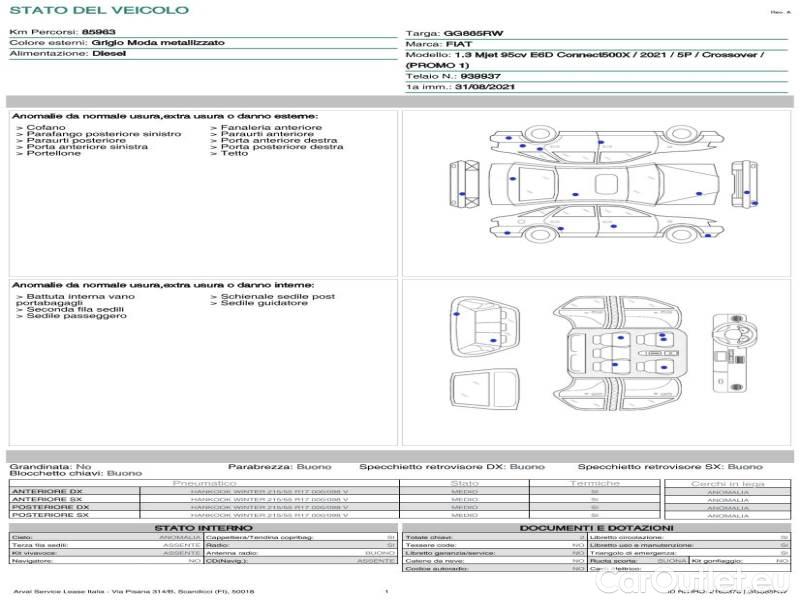The image size is (800, 600).
Task: Click the Cerchi in lega column header
Action: 727,482
